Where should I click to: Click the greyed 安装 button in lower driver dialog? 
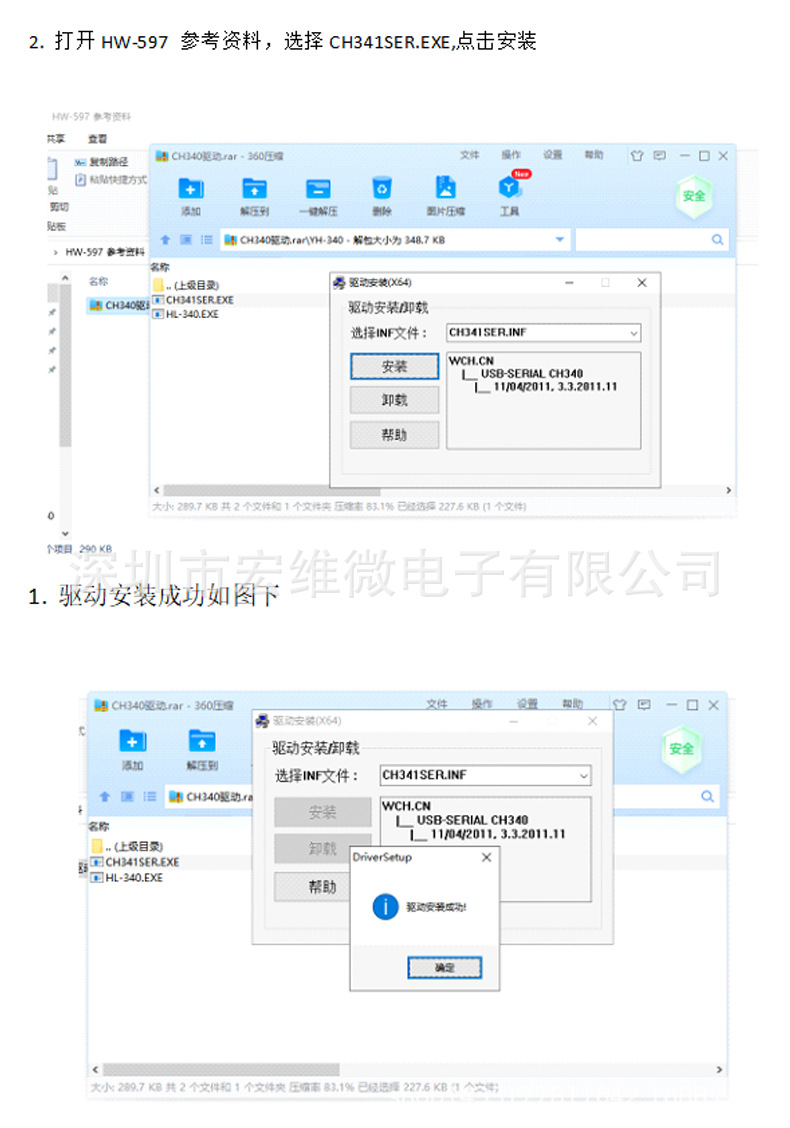coord(322,812)
